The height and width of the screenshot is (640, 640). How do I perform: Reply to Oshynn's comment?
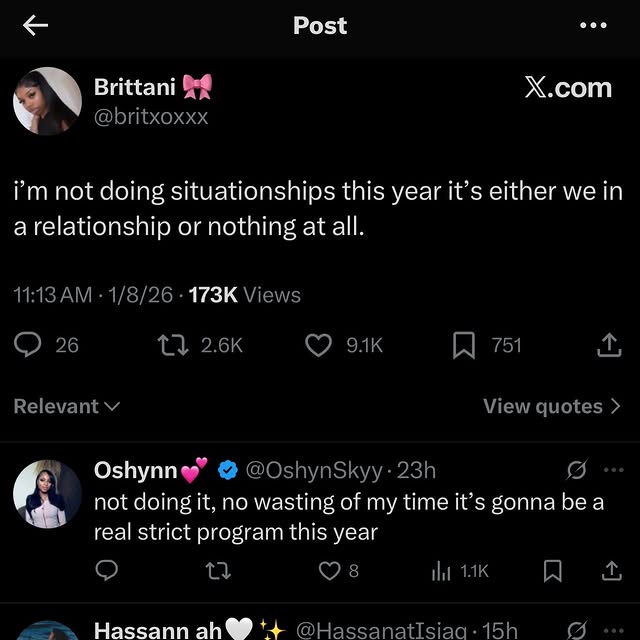106,570
